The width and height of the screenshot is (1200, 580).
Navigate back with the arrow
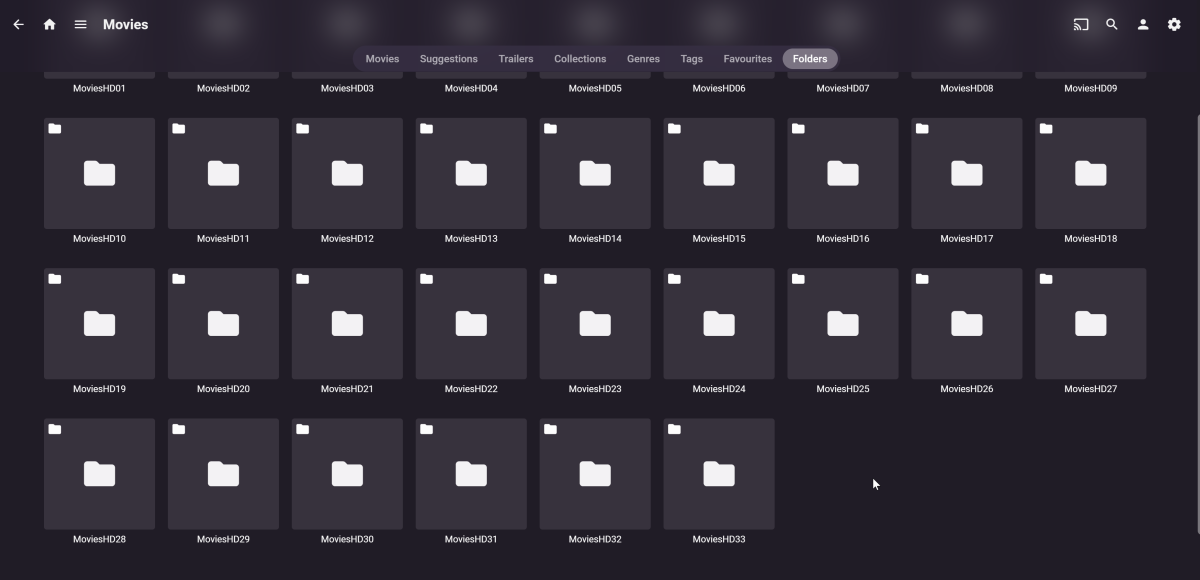[x=17, y=24]
